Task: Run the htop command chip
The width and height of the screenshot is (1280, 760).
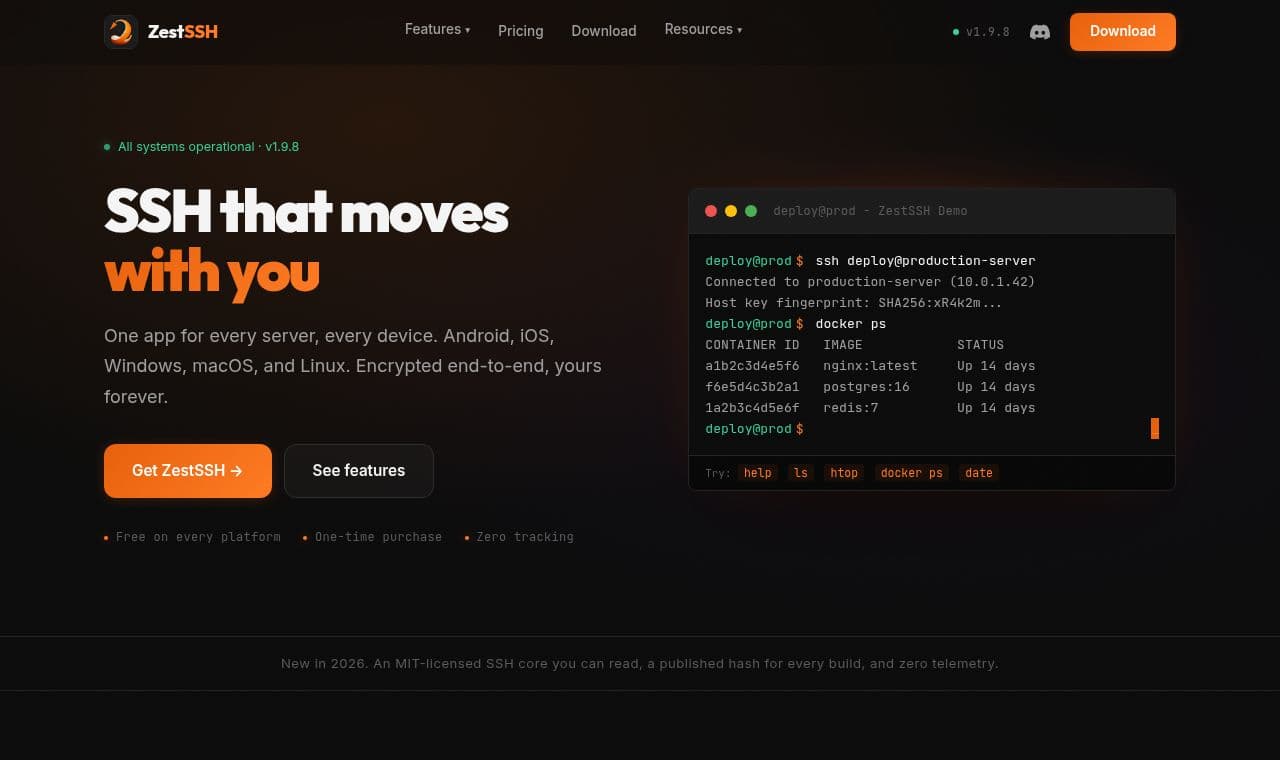Action: pyautogui.click(x=844, y=473)
